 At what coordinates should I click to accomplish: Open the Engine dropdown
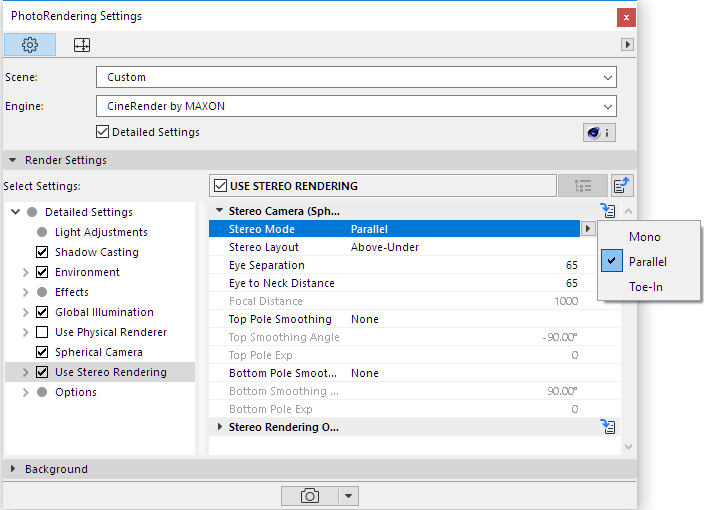click(x=356, y=106)
